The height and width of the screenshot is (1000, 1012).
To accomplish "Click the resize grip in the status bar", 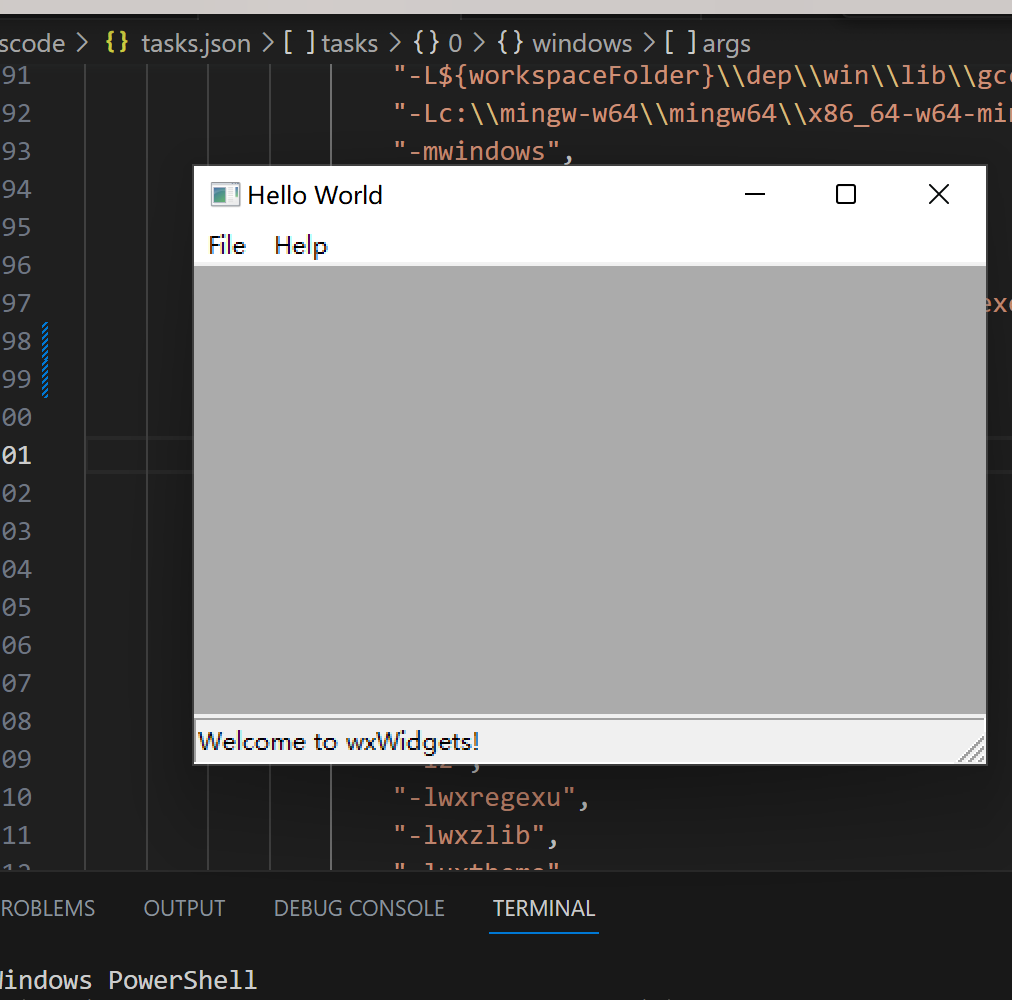I will coord(972,750).
